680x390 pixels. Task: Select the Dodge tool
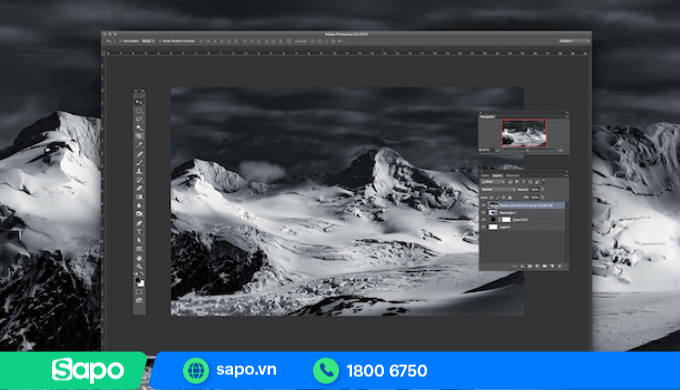(139, 214)
